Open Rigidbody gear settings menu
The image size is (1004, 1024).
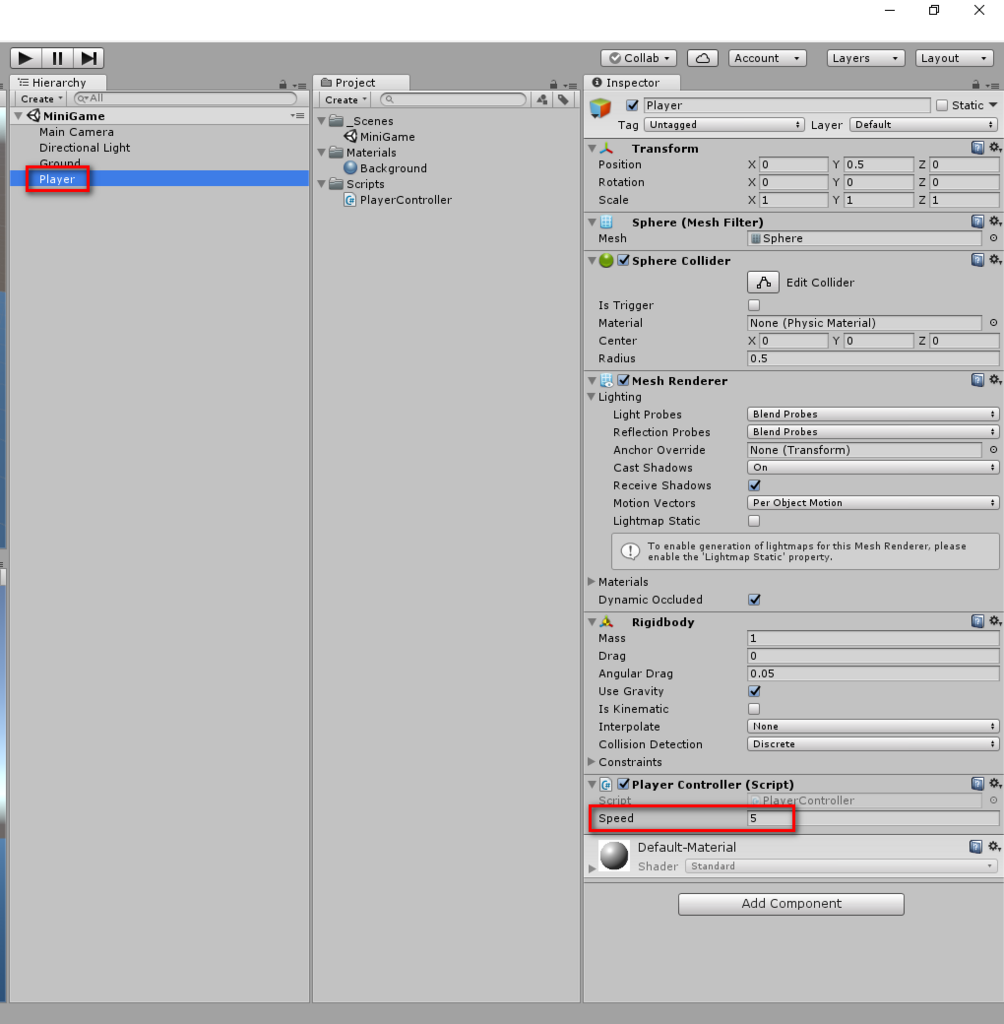pyautogui.click(x=994, y=621)
